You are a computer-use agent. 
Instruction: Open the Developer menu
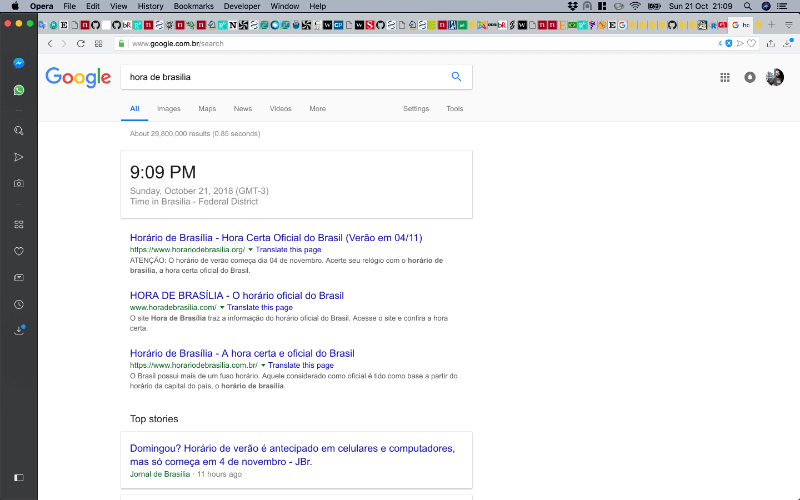tap(242, 6)
